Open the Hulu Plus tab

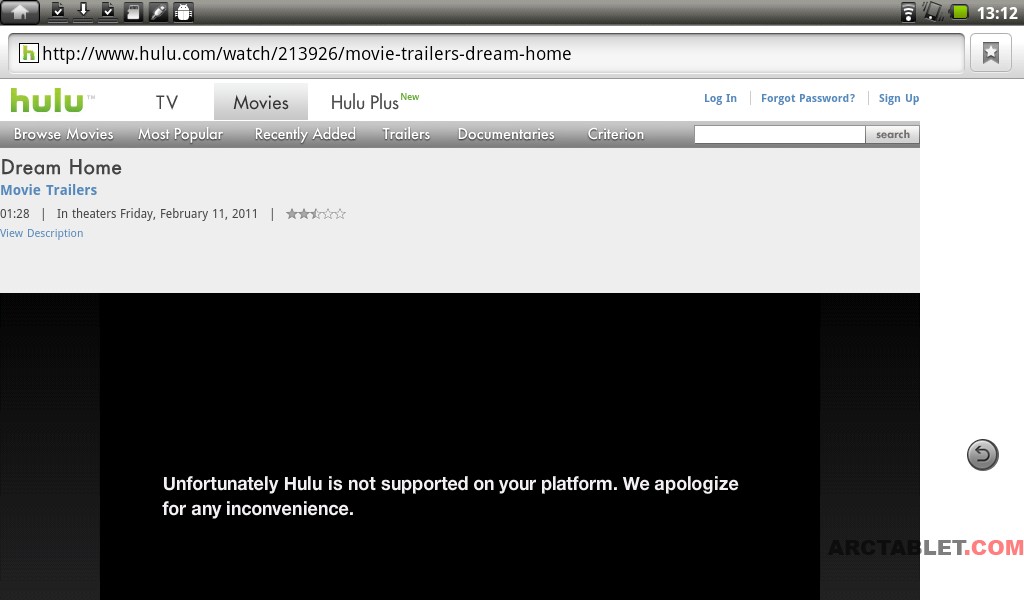[x=375, y=101]
